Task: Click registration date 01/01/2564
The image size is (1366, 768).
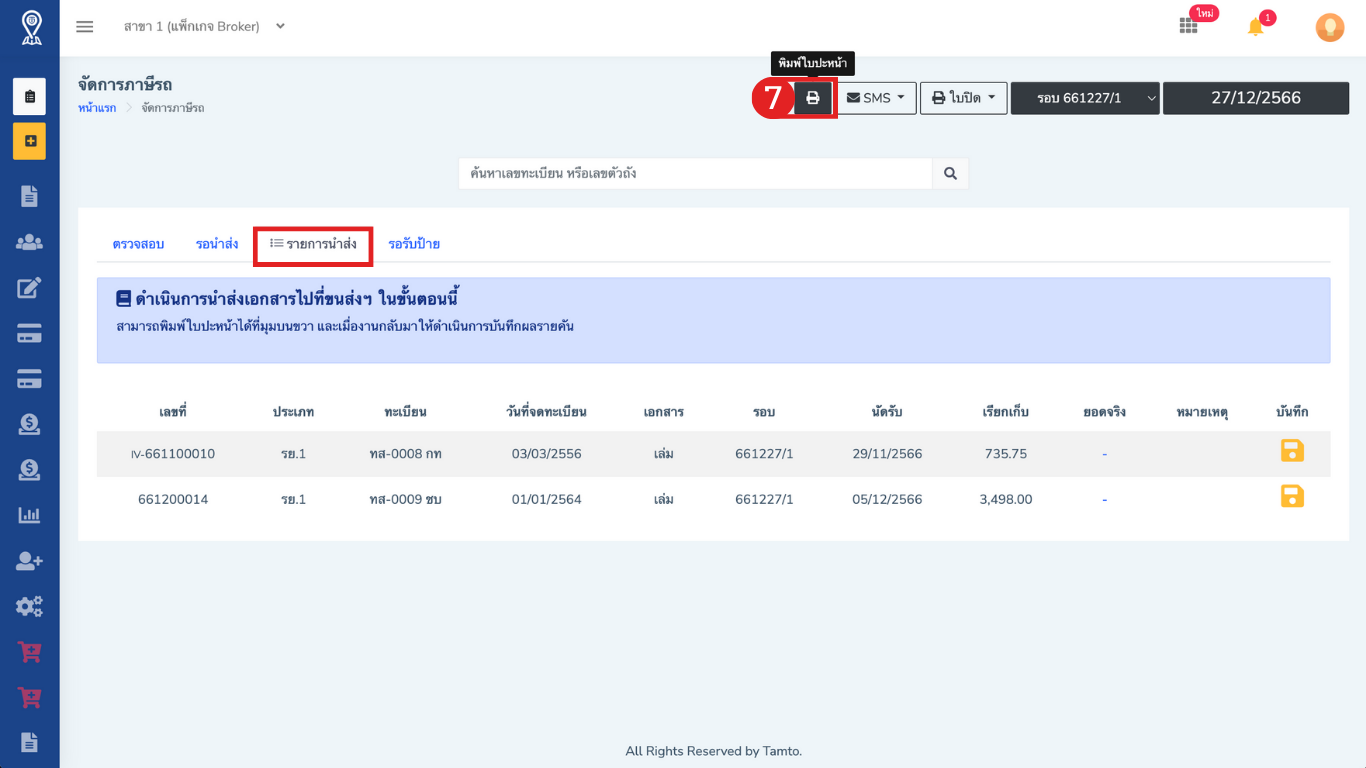Action: coord(546,499)
